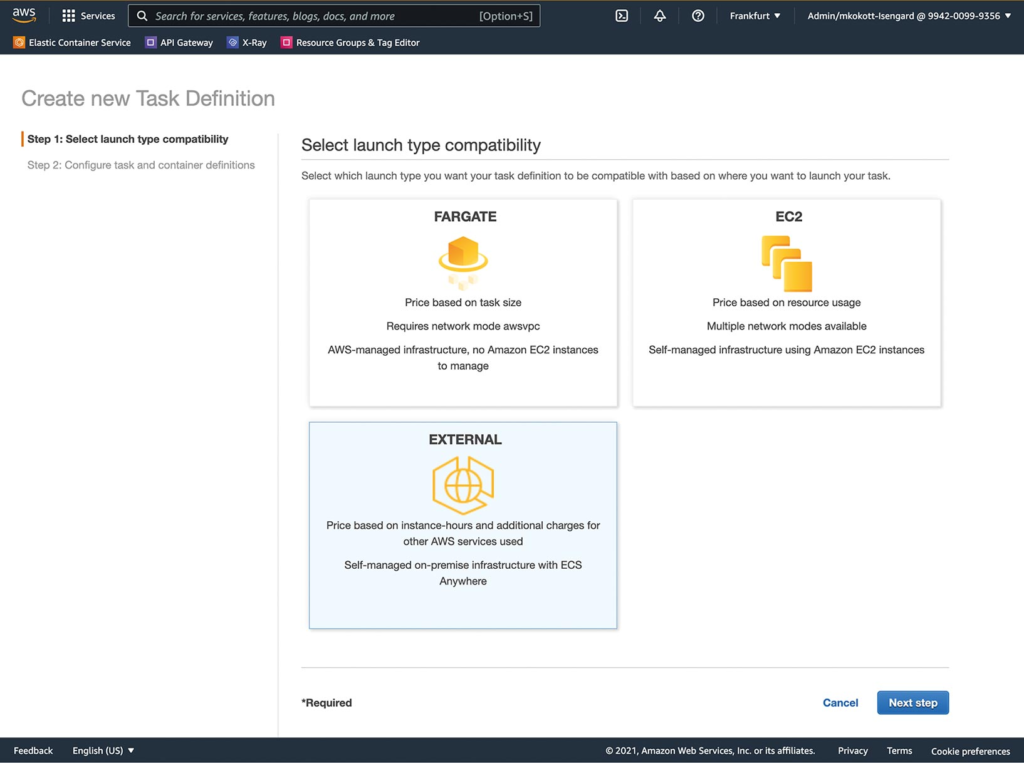Click the '*Required' note

coord(327,703)
